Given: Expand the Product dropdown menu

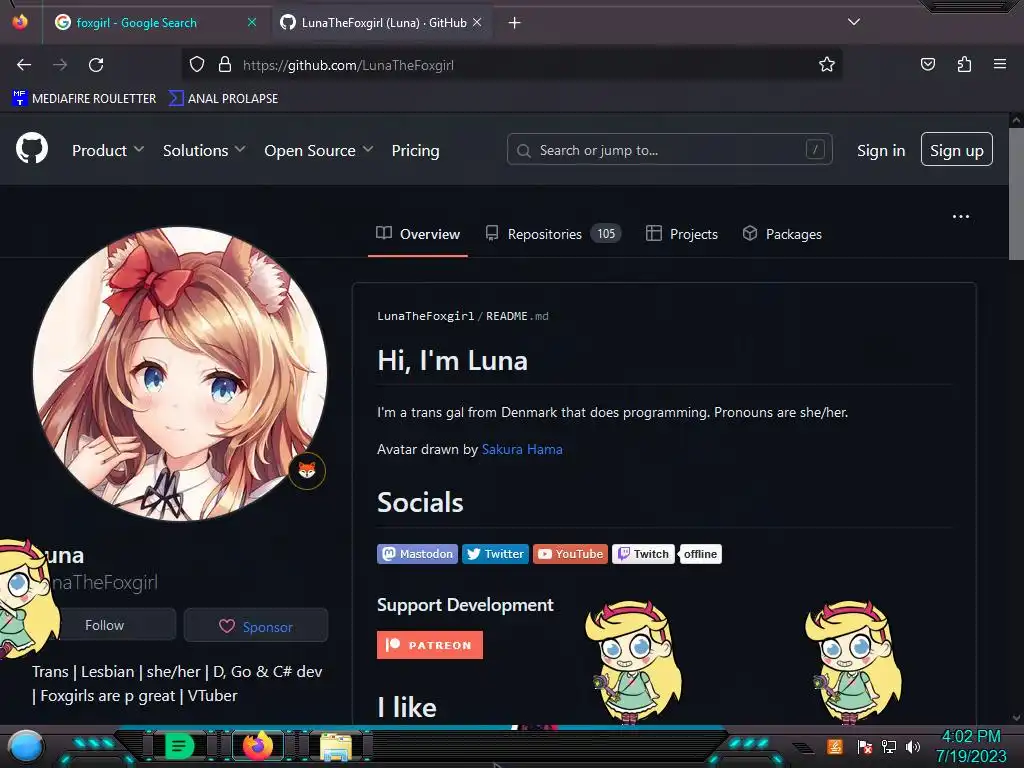Looking at the screenshot, I should [108, 150].
